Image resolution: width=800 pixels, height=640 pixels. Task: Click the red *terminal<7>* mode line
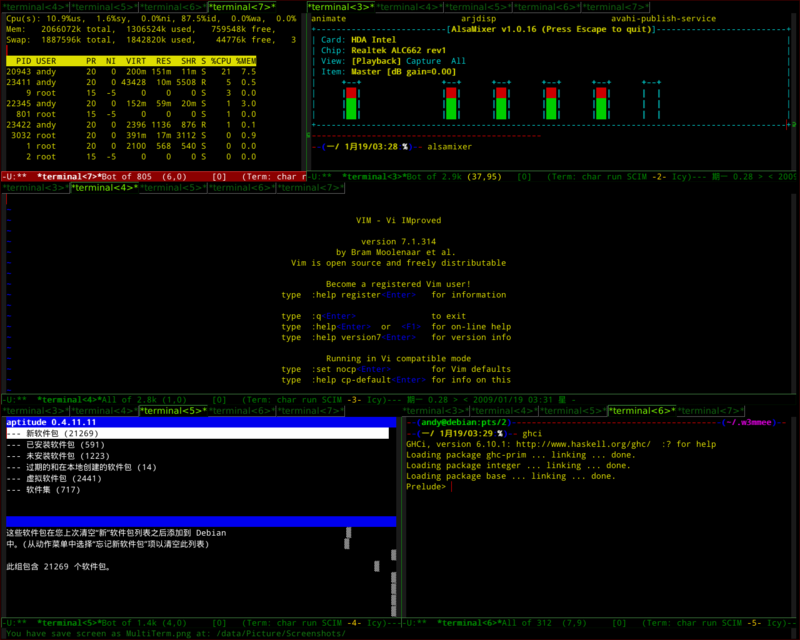[x=154, y=177]
